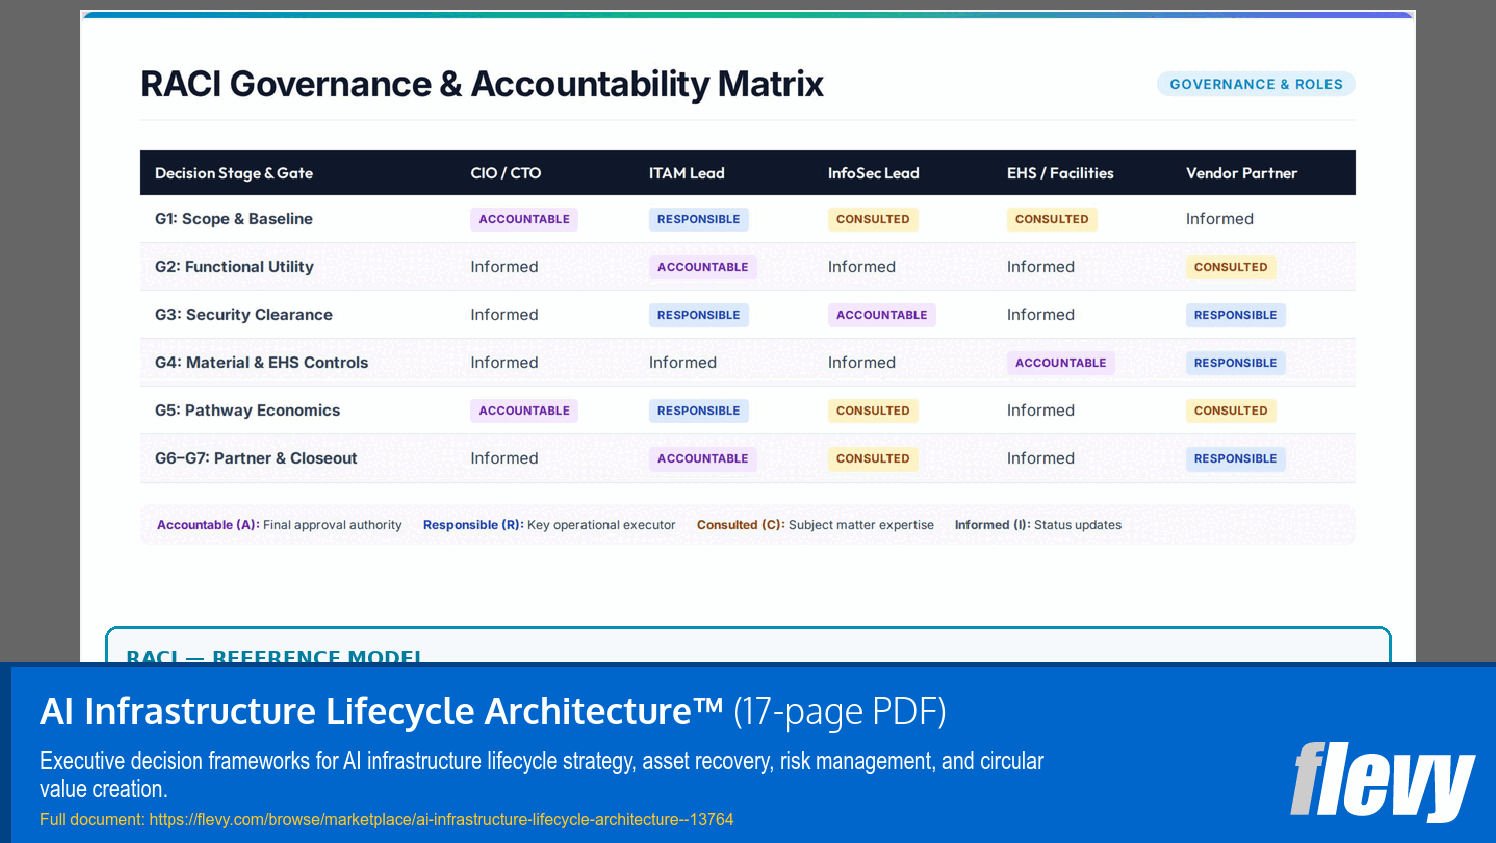
Task: Open the flevy.com full document link
Action: pos(441,819)
